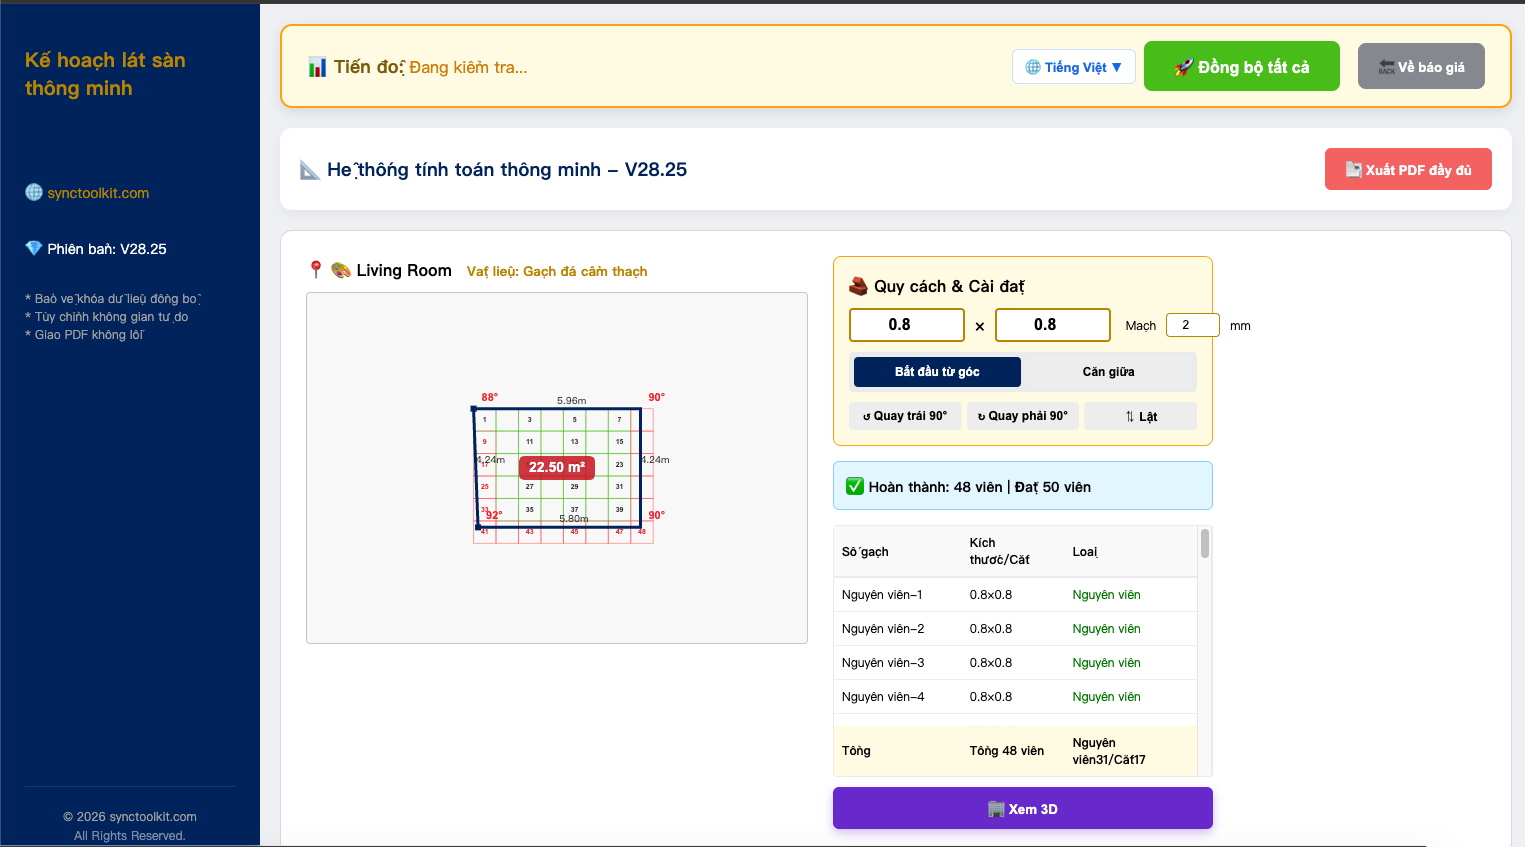
Task: Click the palette icon beside Living Room
Action: point(341,270)
